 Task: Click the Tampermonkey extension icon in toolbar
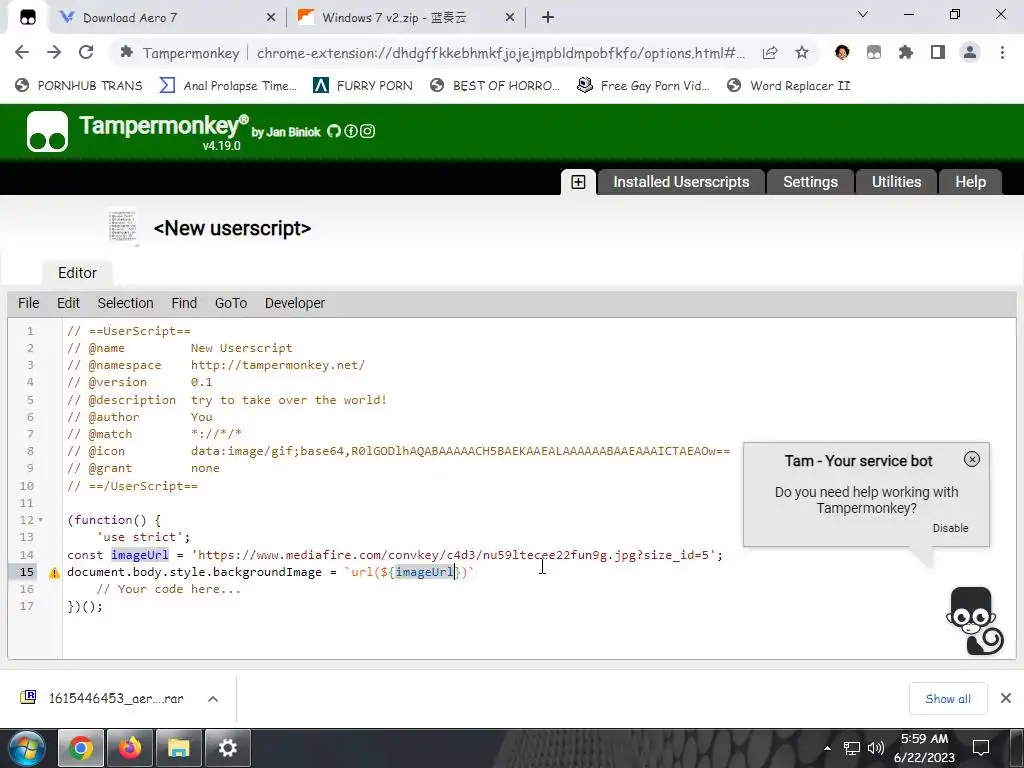pos(874,52)
